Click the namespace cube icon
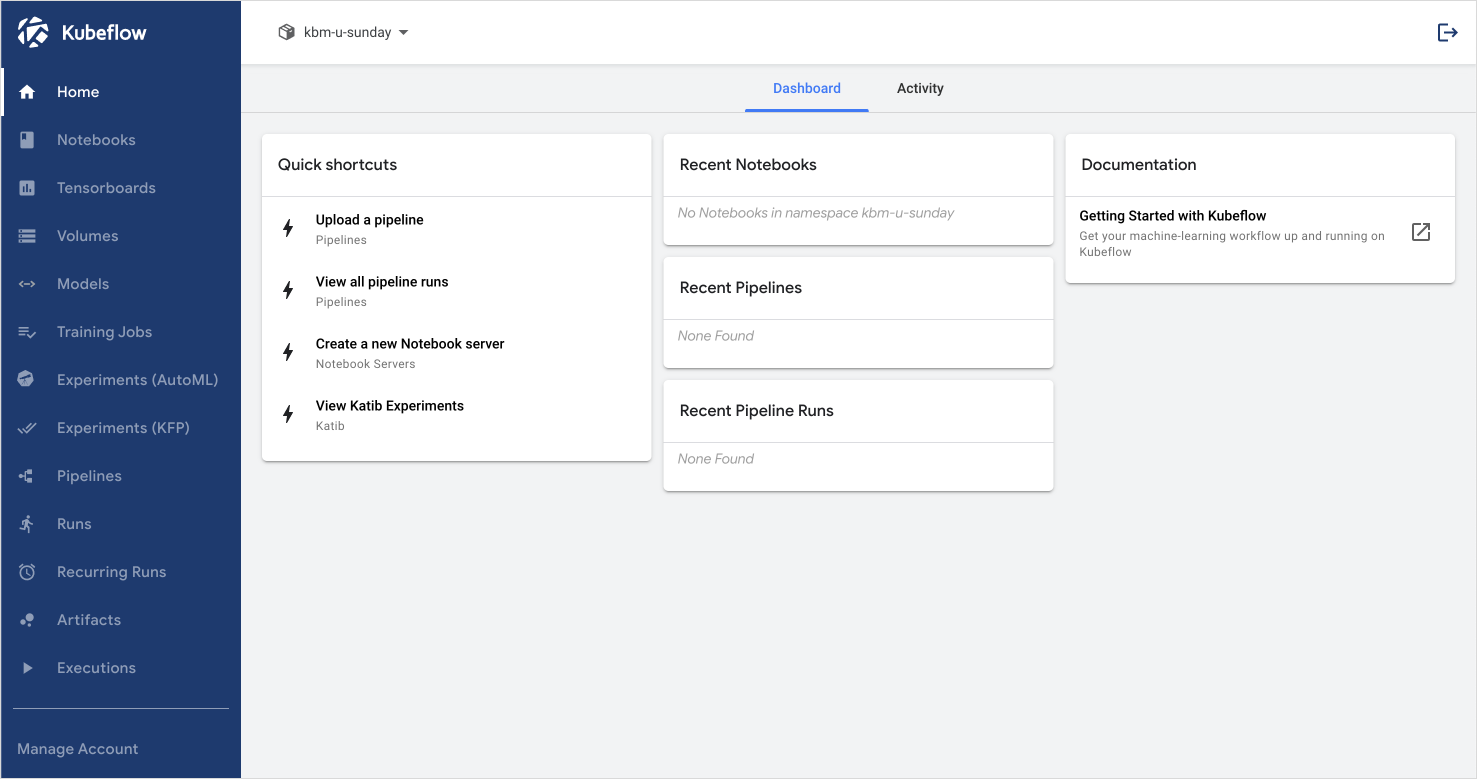 click(287, 32)
